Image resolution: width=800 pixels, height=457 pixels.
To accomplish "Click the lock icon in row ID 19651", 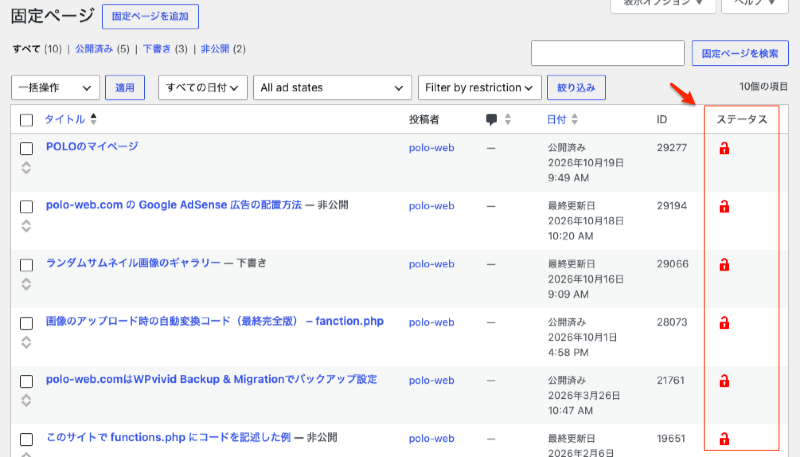I will [x=724, y=439].
